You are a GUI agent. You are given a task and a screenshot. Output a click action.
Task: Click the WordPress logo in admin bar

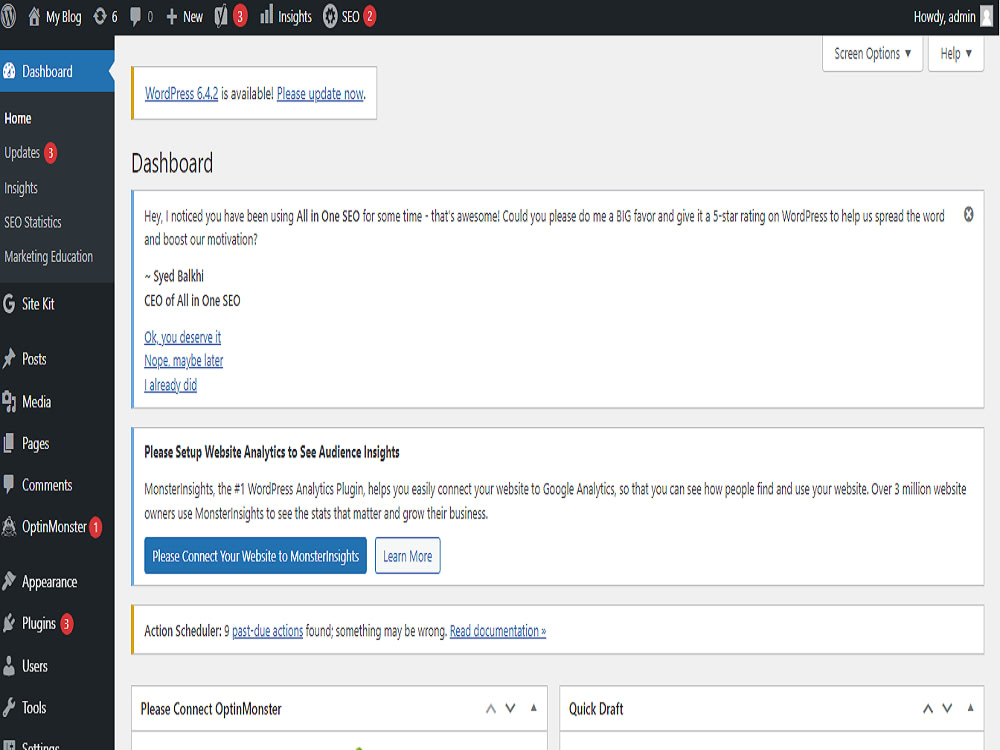point(8,17)
